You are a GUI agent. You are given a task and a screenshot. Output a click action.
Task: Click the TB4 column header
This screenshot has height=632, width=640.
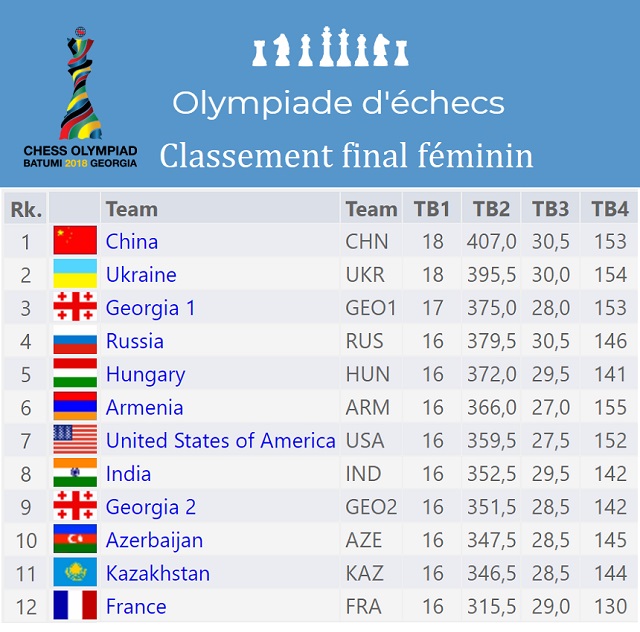point(609,209)
